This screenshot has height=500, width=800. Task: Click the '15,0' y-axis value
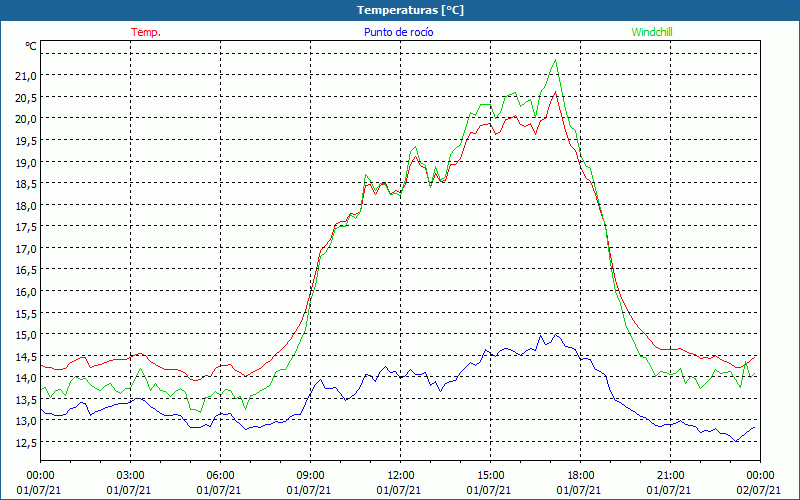pos(27,335)
